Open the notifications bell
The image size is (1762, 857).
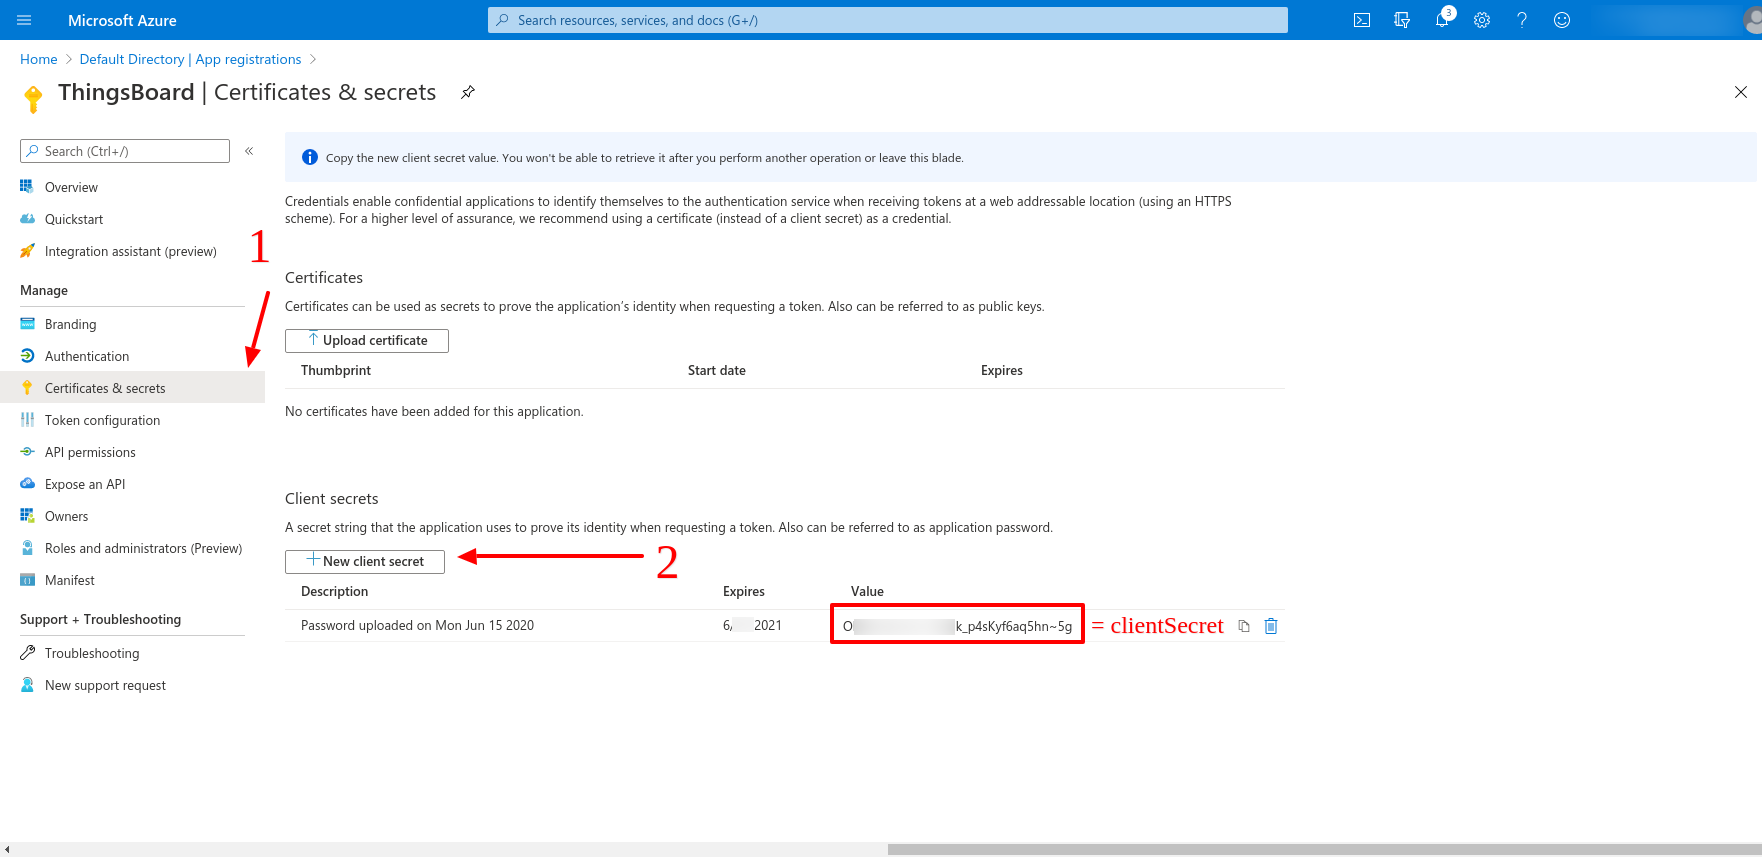[x=1441, y=20]
